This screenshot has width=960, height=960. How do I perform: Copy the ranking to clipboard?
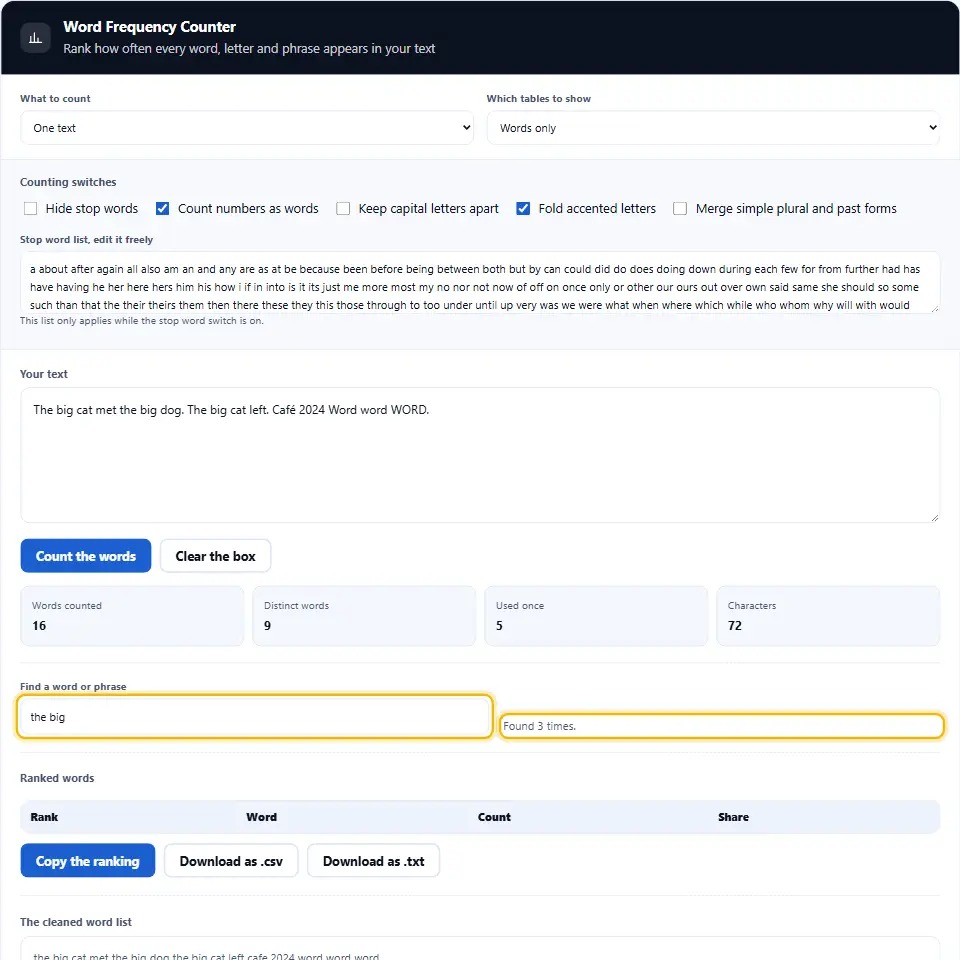click(x=88, y=861)
